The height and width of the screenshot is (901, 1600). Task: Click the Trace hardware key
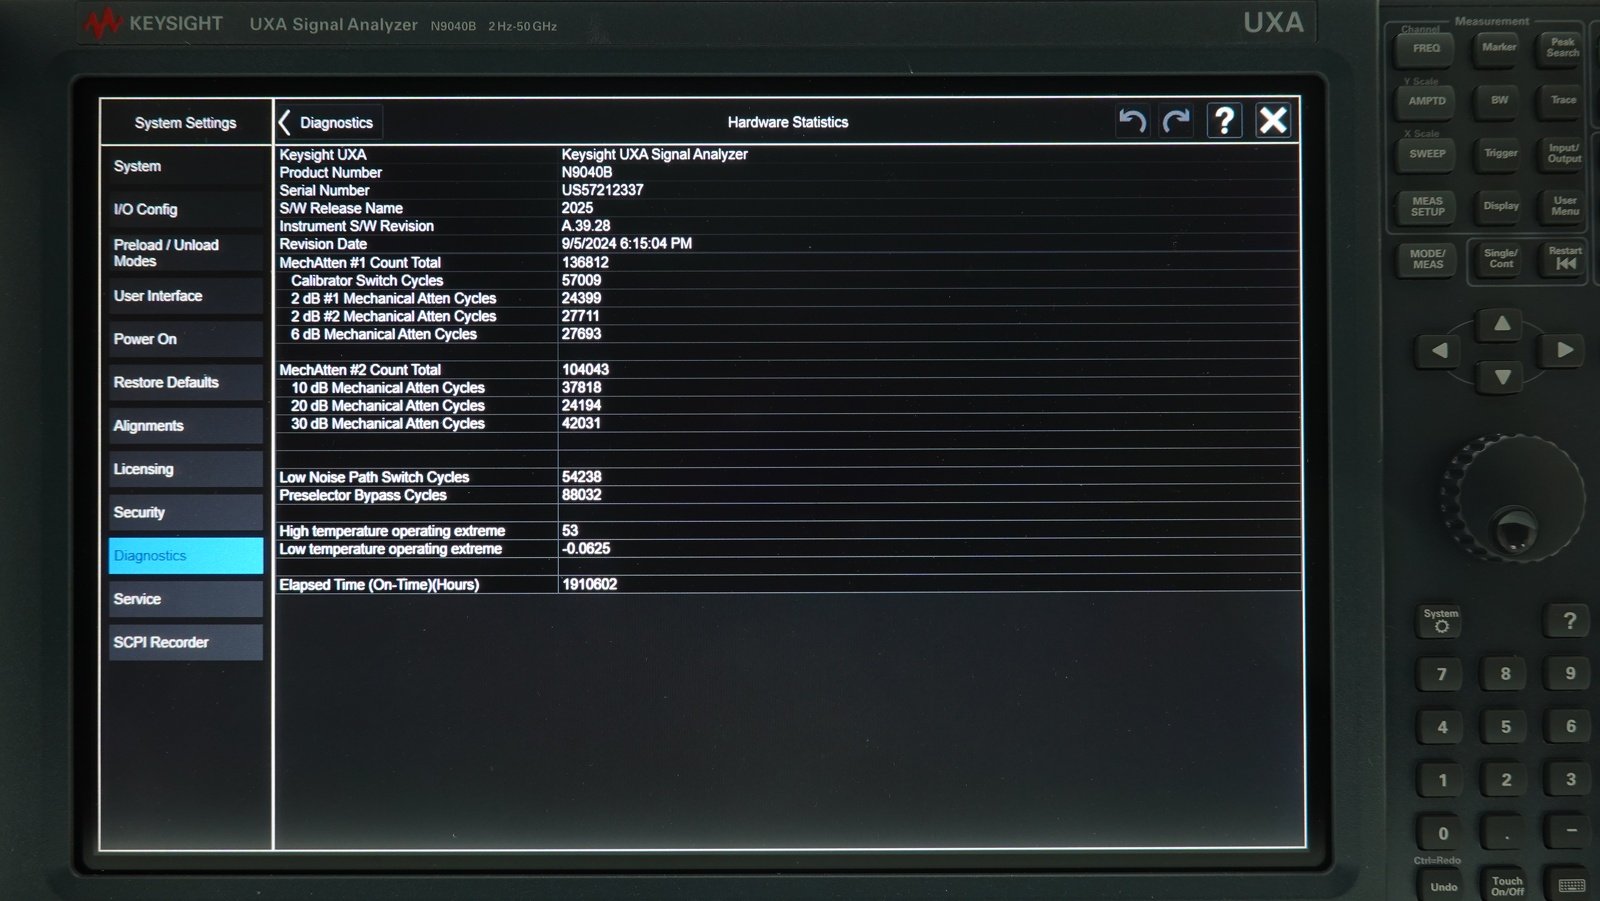1563,100
